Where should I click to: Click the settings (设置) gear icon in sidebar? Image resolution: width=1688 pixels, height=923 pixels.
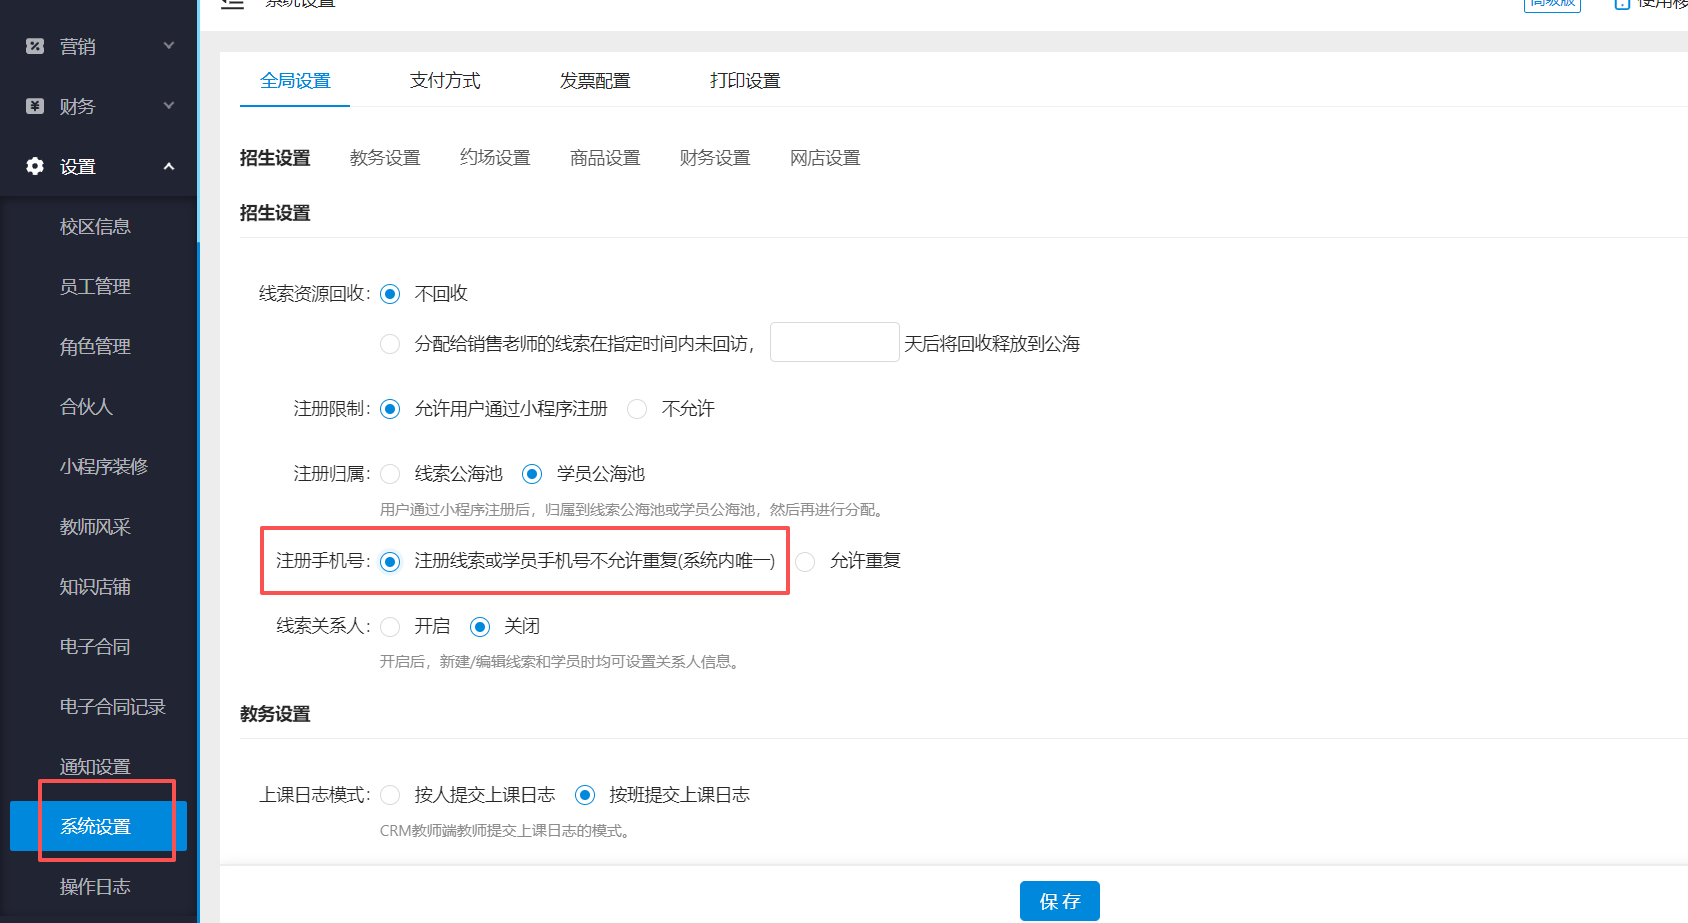(34, 166)
